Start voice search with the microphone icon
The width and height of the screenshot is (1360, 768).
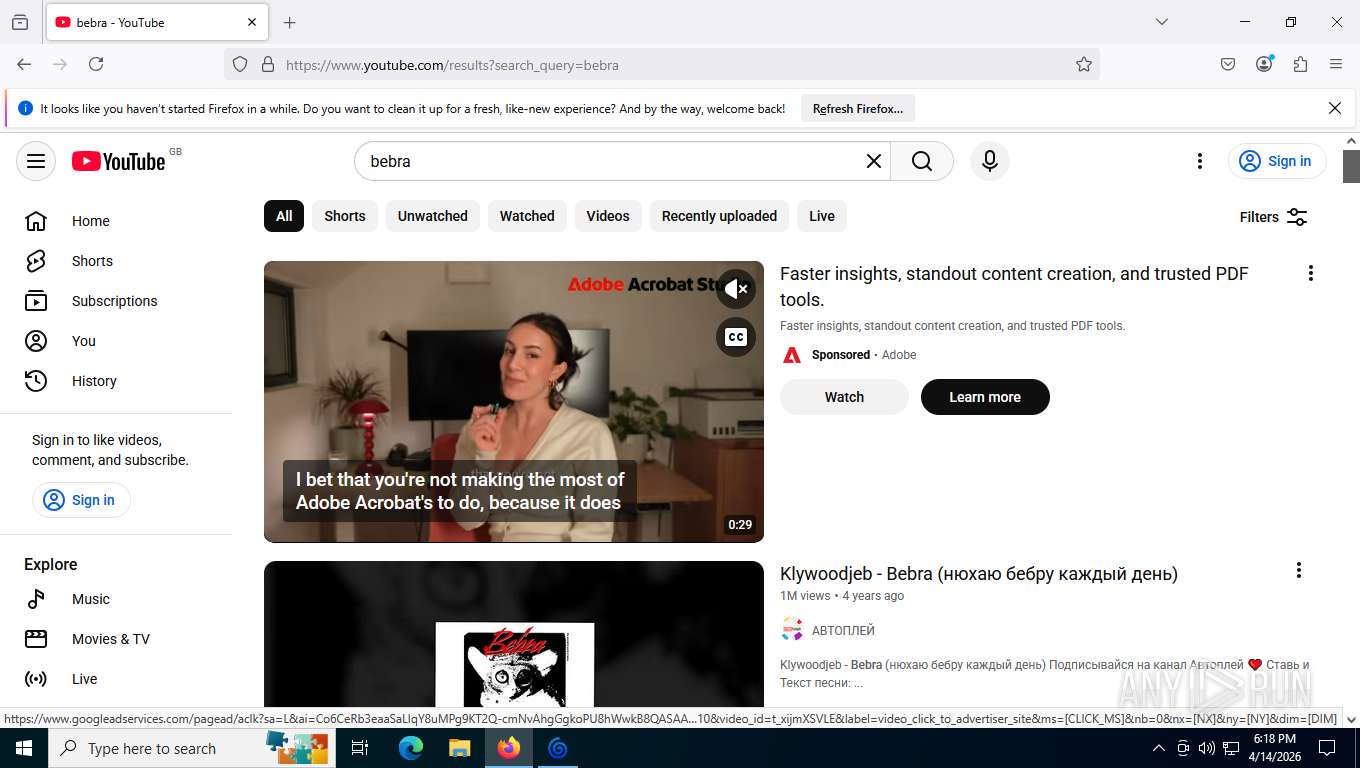[x=989, y=161]
